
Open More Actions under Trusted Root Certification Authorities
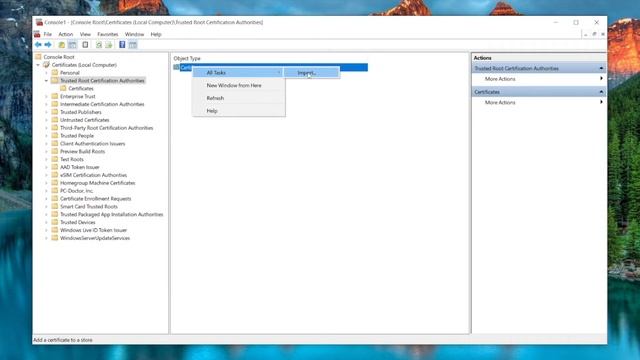point(539,79)
